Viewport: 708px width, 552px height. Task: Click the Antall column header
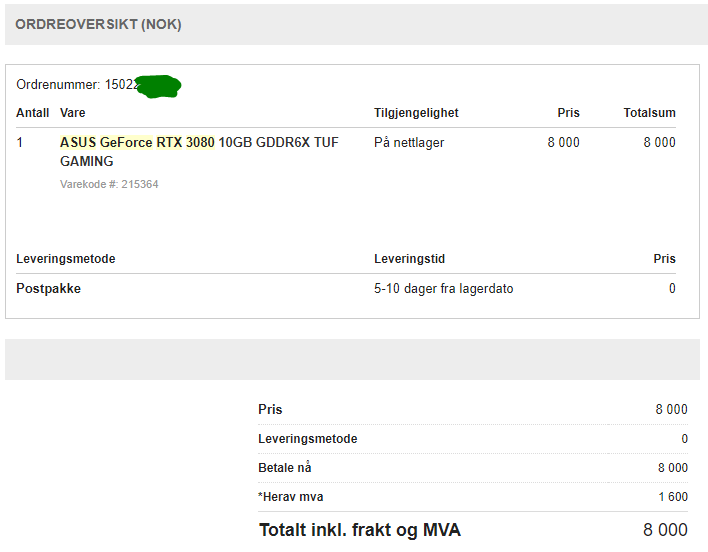pos(33,113)
